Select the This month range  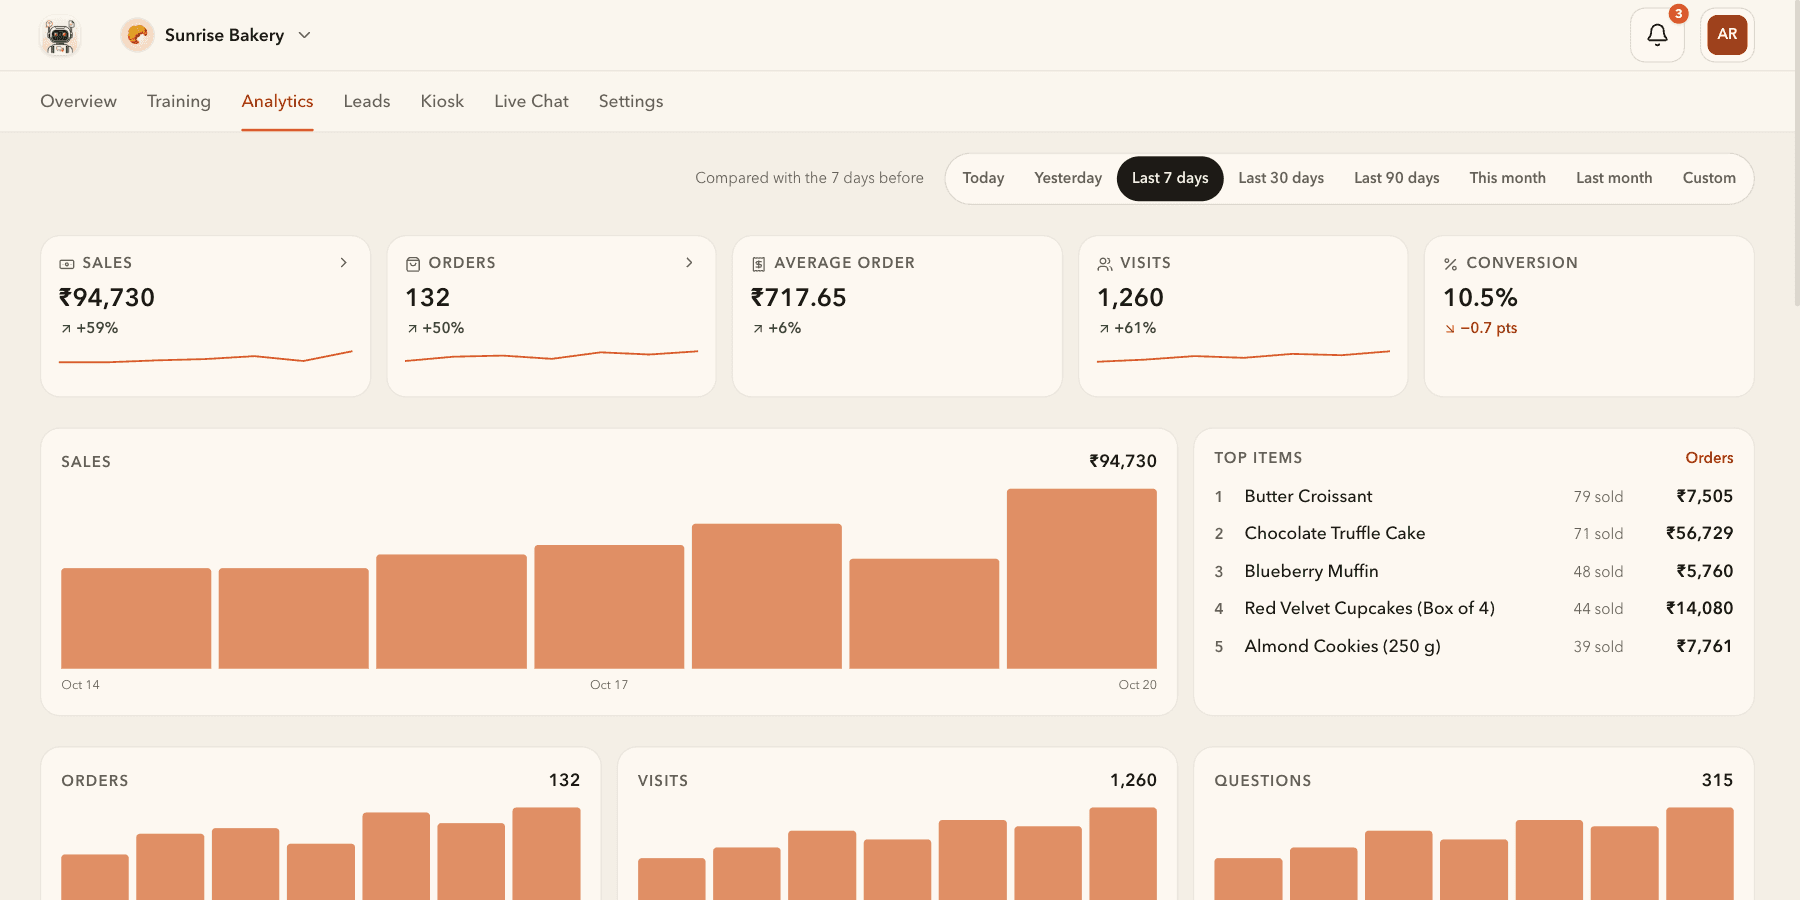click(1508, 178)
